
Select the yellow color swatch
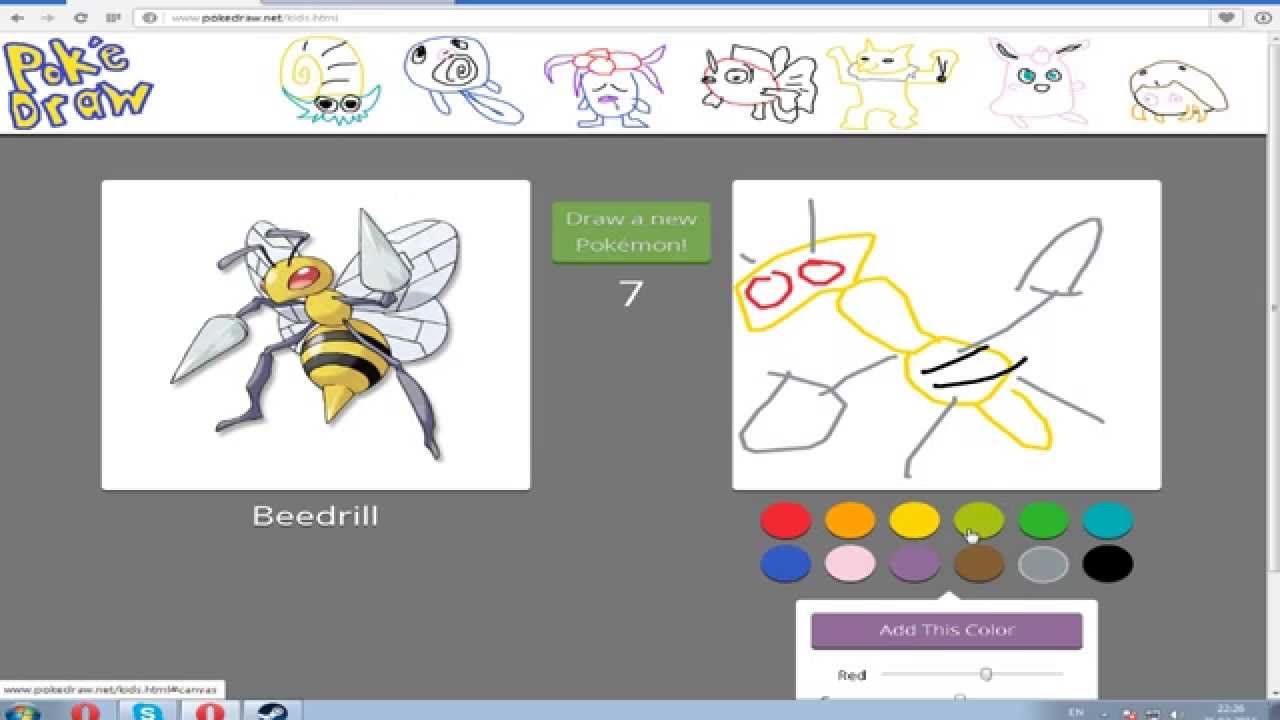pyautogui.click(x=914, y=520)
